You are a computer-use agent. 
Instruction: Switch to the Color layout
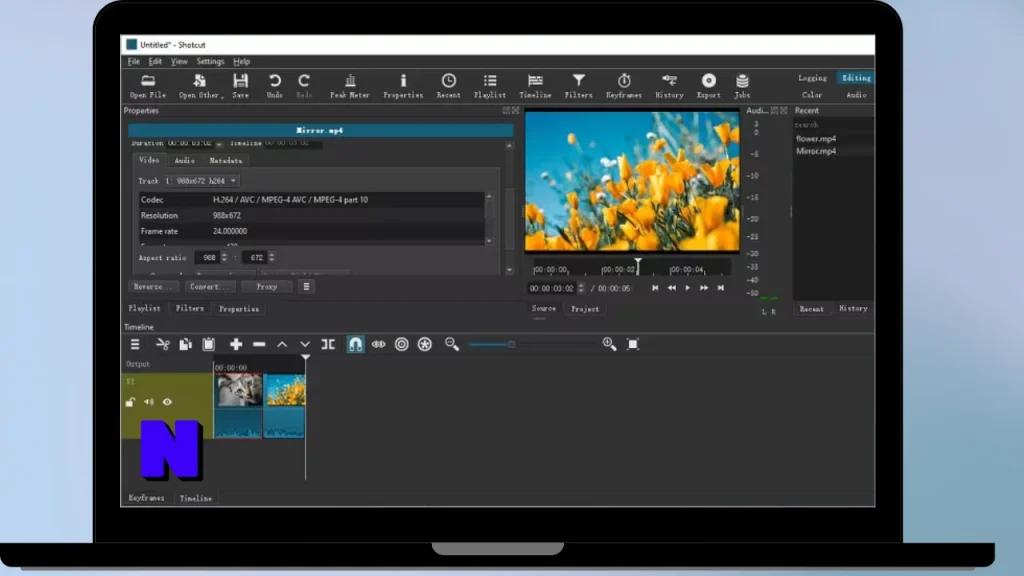click(812, 95)
